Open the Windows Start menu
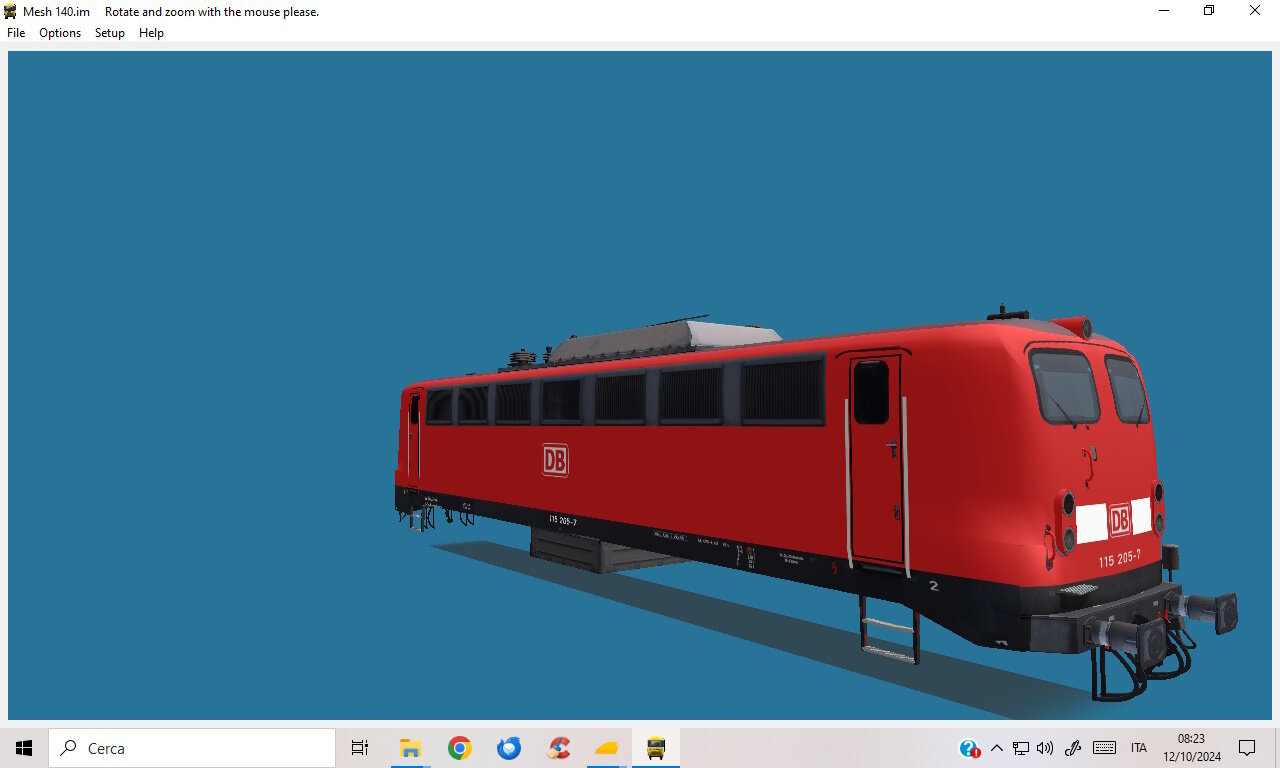Screen dimensions: 1280x768 (x=24, y=748)
